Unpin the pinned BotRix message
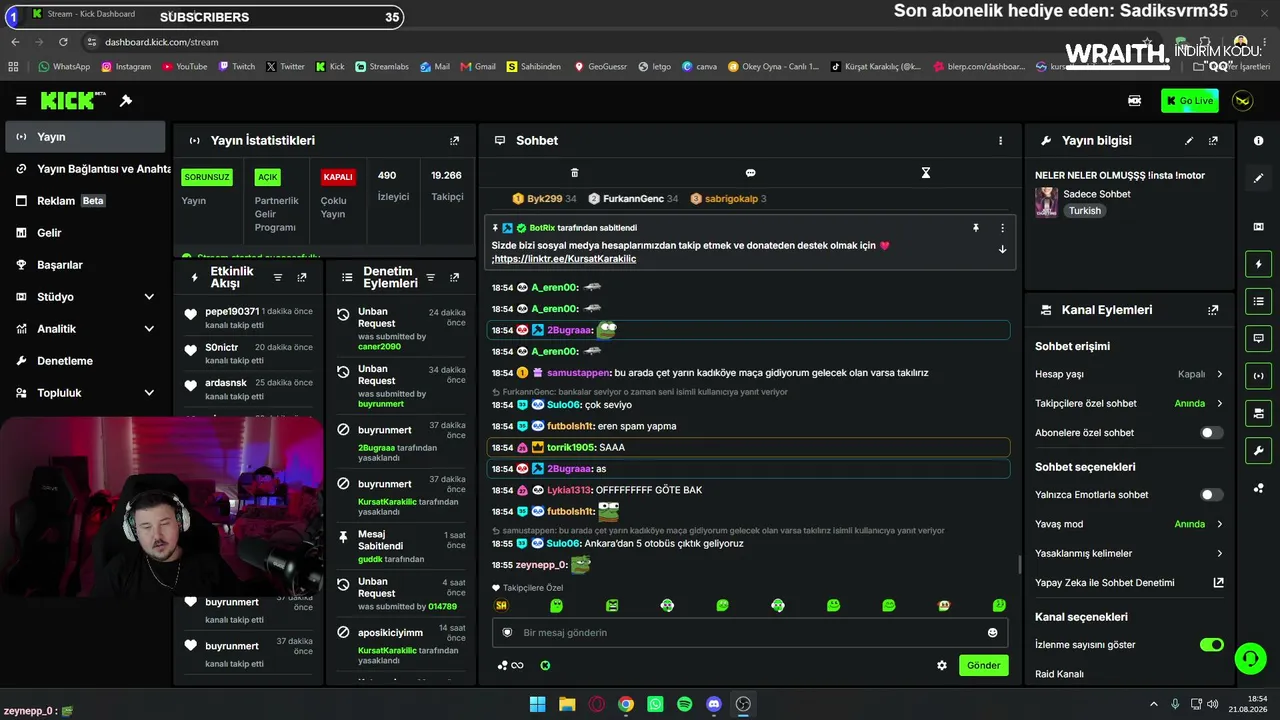The image size is (1280, 720). [x=976, y=228]
